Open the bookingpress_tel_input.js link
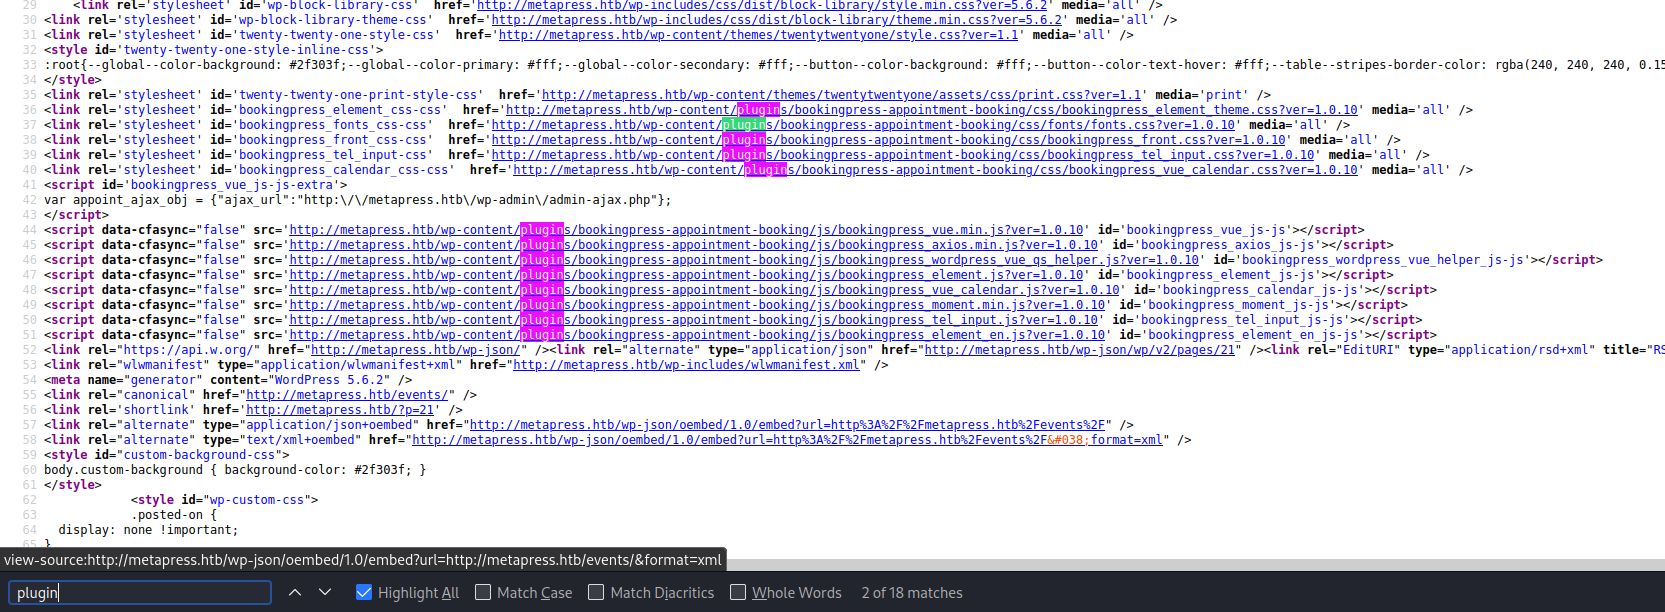 [693, 320]
